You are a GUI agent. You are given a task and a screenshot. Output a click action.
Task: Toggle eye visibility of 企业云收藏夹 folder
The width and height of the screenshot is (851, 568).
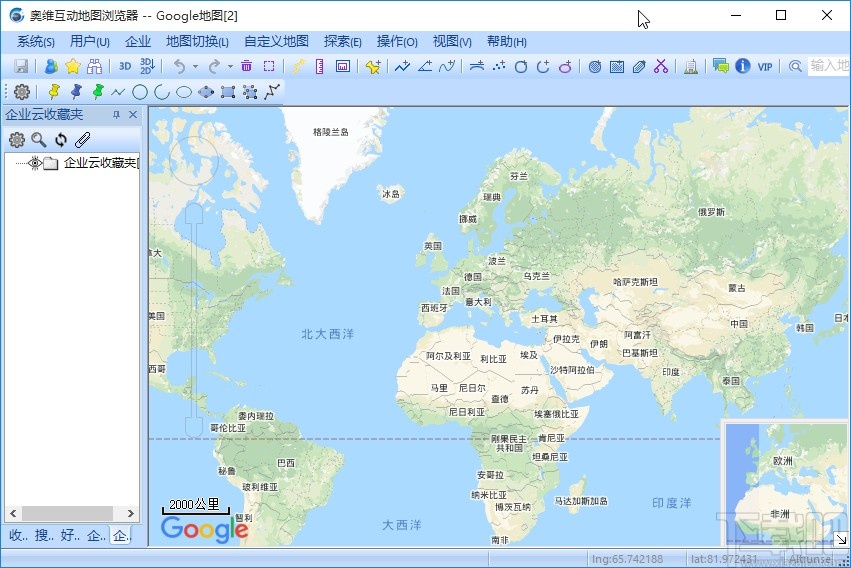point(34,163)
